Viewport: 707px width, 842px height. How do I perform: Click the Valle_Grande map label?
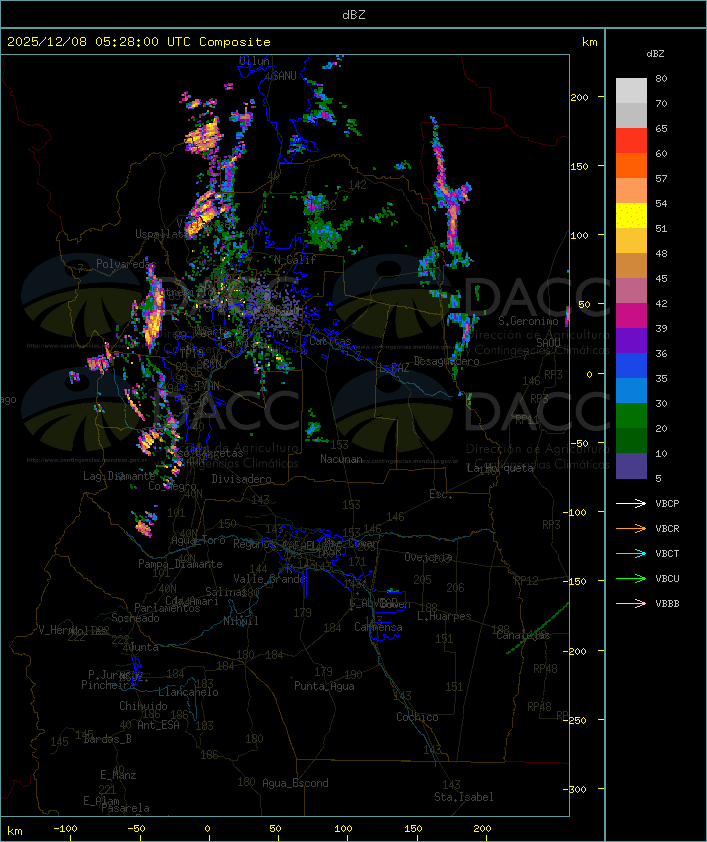[269, 579]
